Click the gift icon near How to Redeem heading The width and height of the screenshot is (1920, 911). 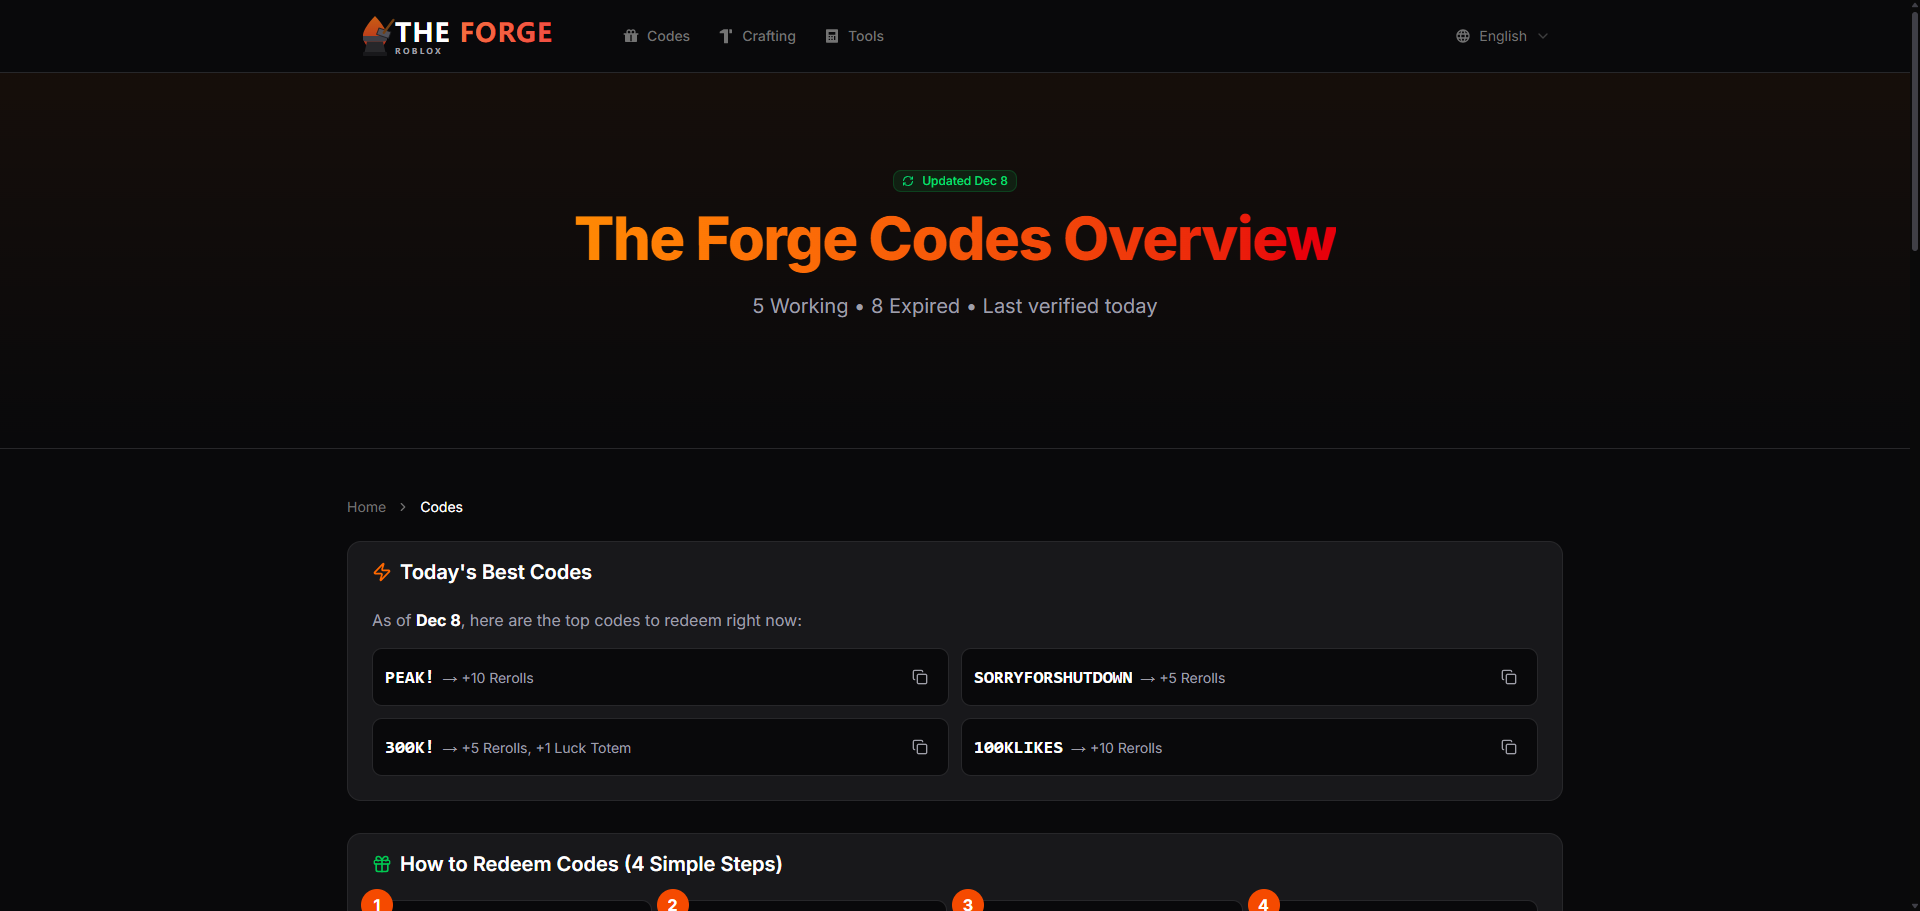(381, 864)
